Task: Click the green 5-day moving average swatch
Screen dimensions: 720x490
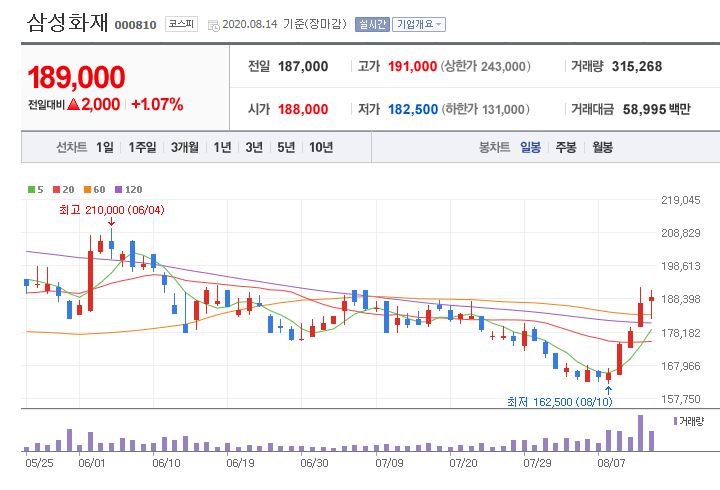Action: [x=31, y=189]
